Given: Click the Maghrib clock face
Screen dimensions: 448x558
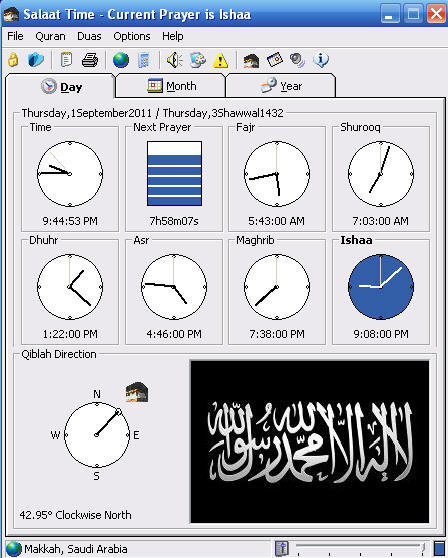Looking at the screenshot, I should coord(277,286).
